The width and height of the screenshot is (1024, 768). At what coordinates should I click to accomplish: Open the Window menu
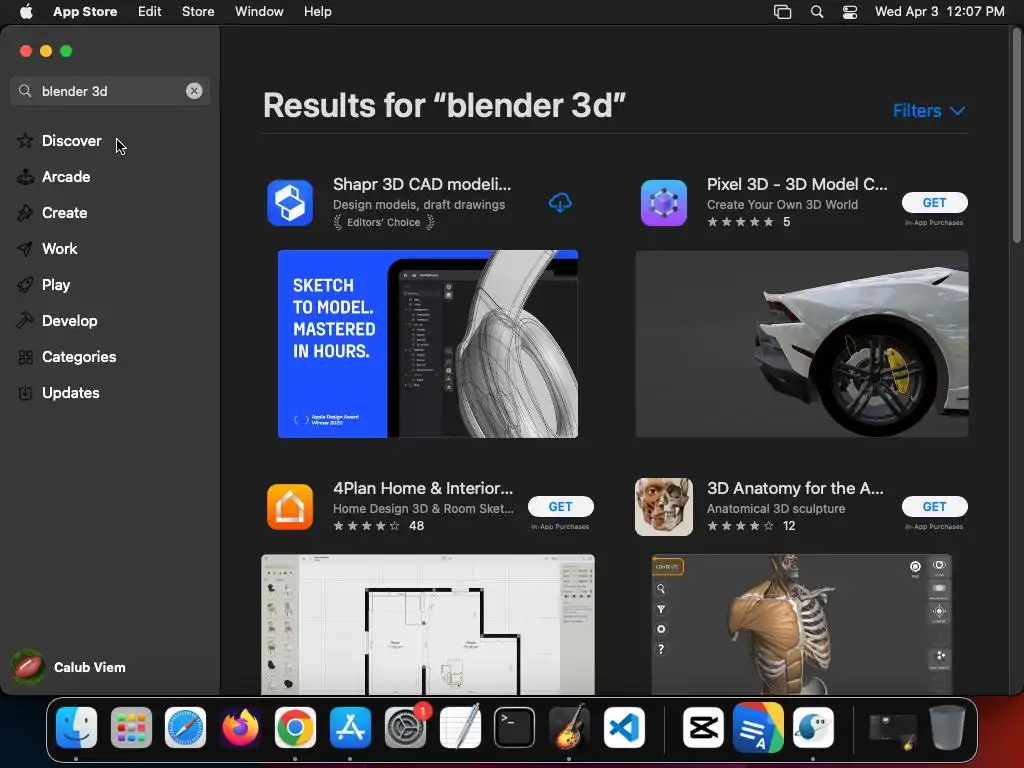coord(259,12)
